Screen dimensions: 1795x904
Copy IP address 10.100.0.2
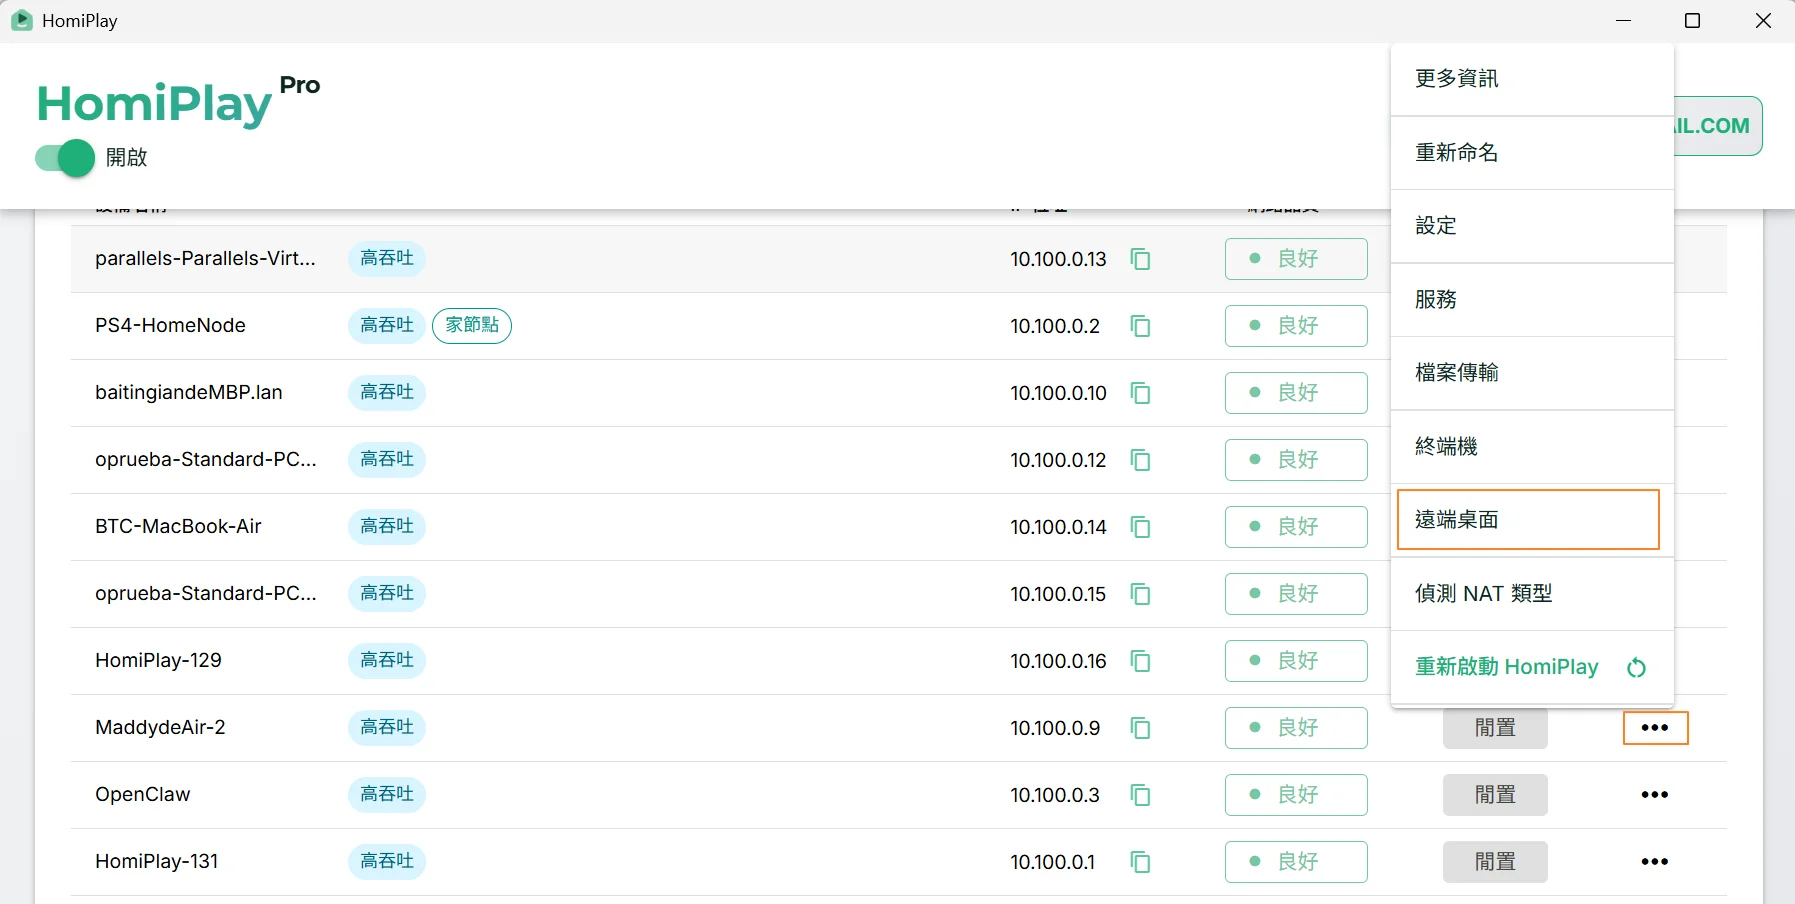tap(1140, 326)
